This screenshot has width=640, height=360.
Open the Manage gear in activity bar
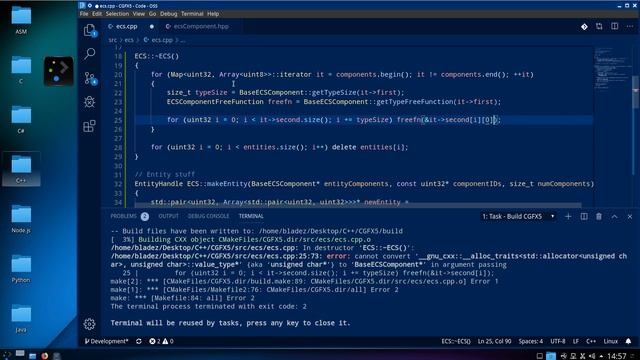pyautogui.click(x=89, y=324)
